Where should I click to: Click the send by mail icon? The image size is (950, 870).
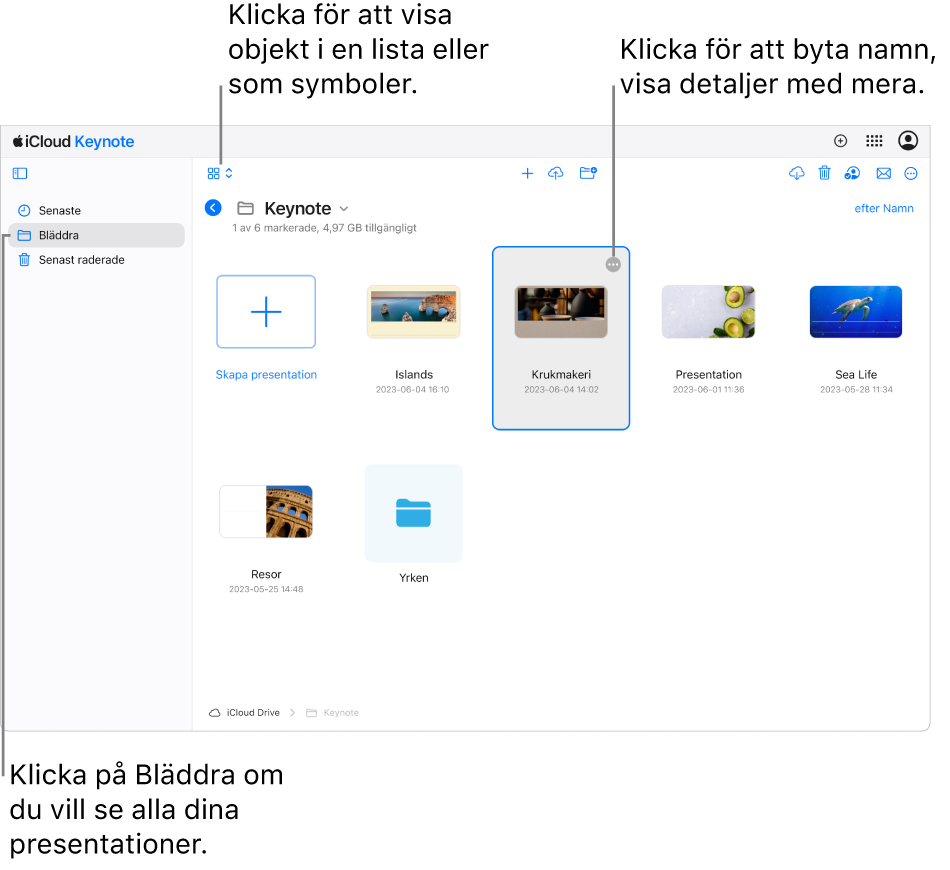click(883, 174)
